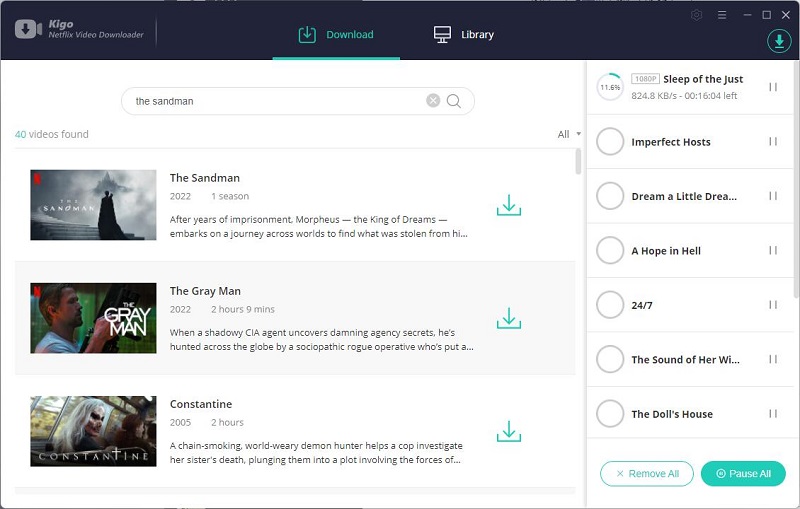Click The Doll's House title
The height and width of the screenshot is (509, 800).
[672, 414]
